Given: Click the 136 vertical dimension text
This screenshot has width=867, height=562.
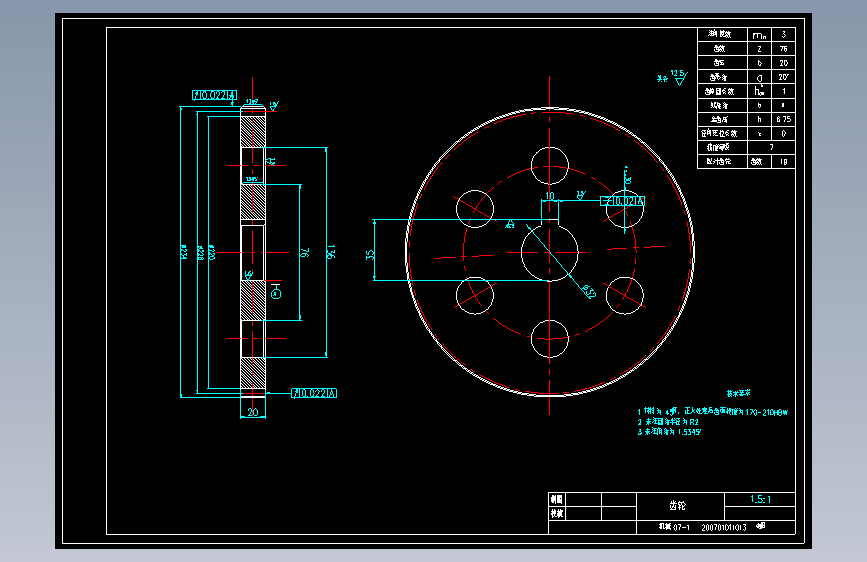Looking at the screenshot, I should pyautogui.click(x=331, y=252).
